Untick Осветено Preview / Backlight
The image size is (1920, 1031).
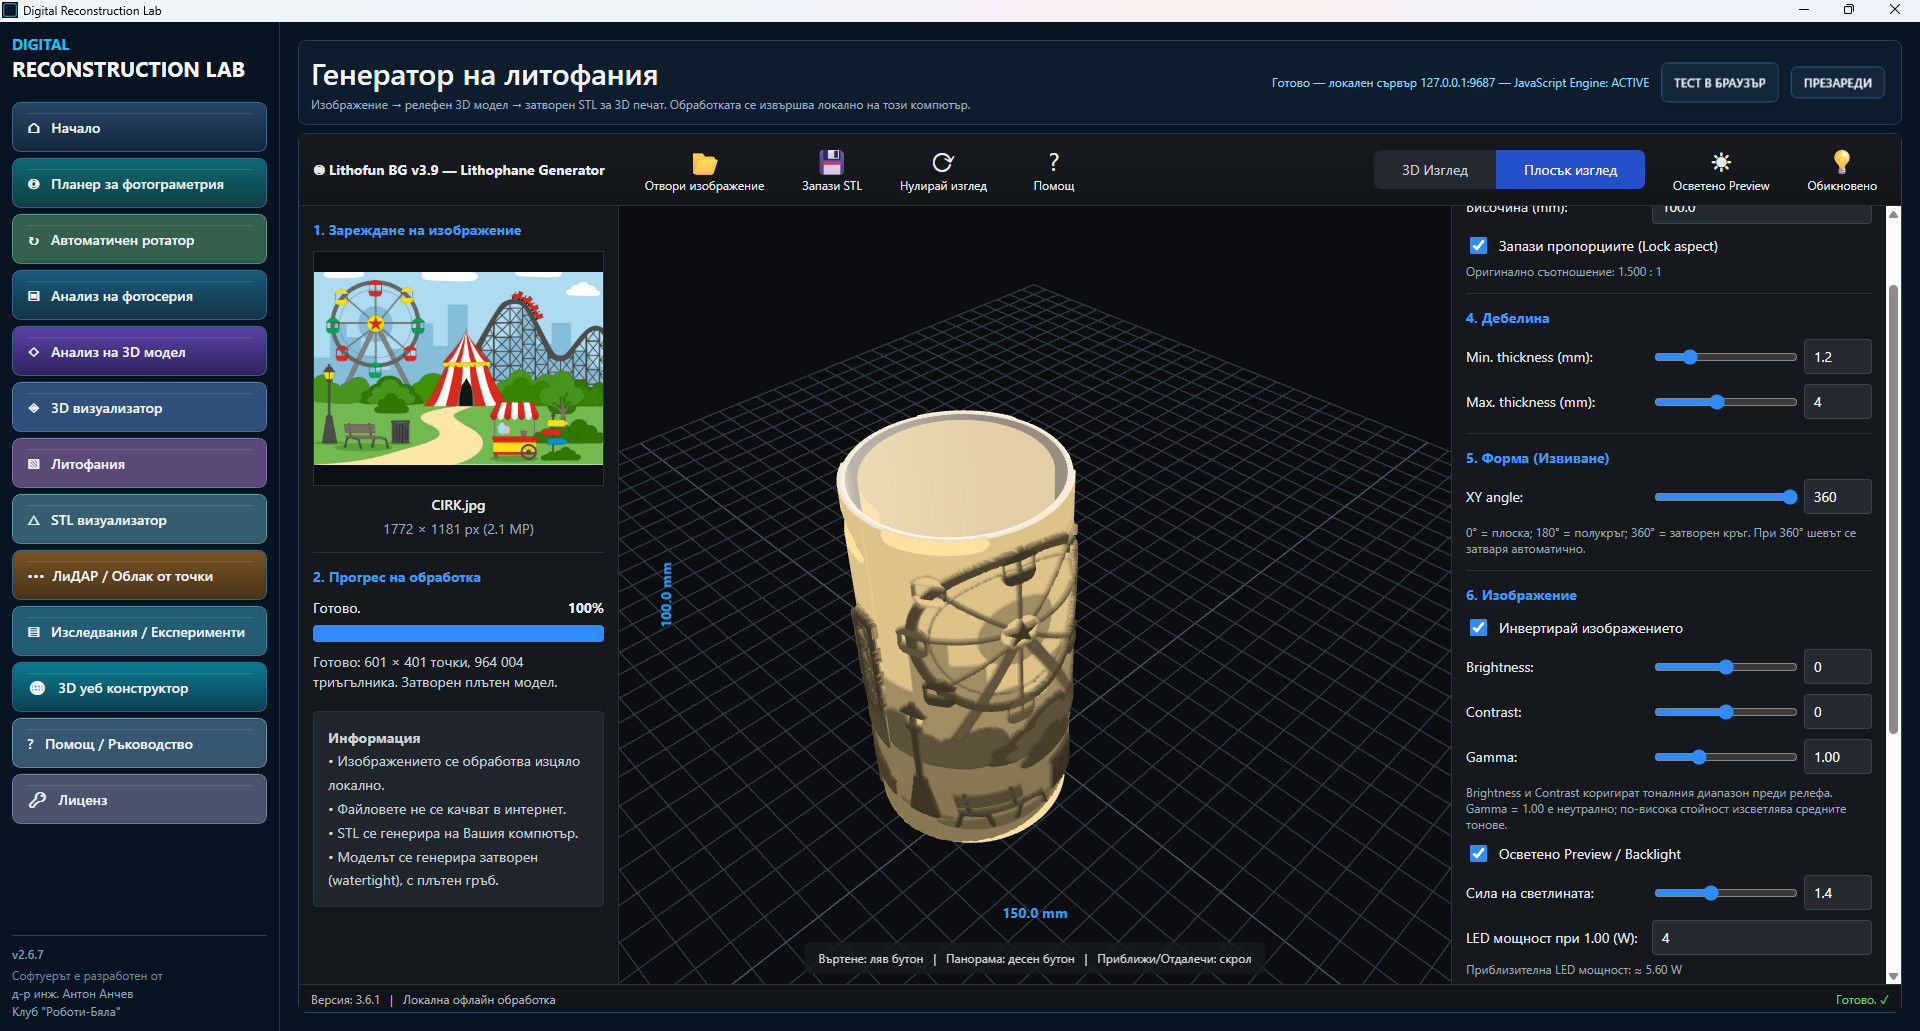click(1478, 854)
